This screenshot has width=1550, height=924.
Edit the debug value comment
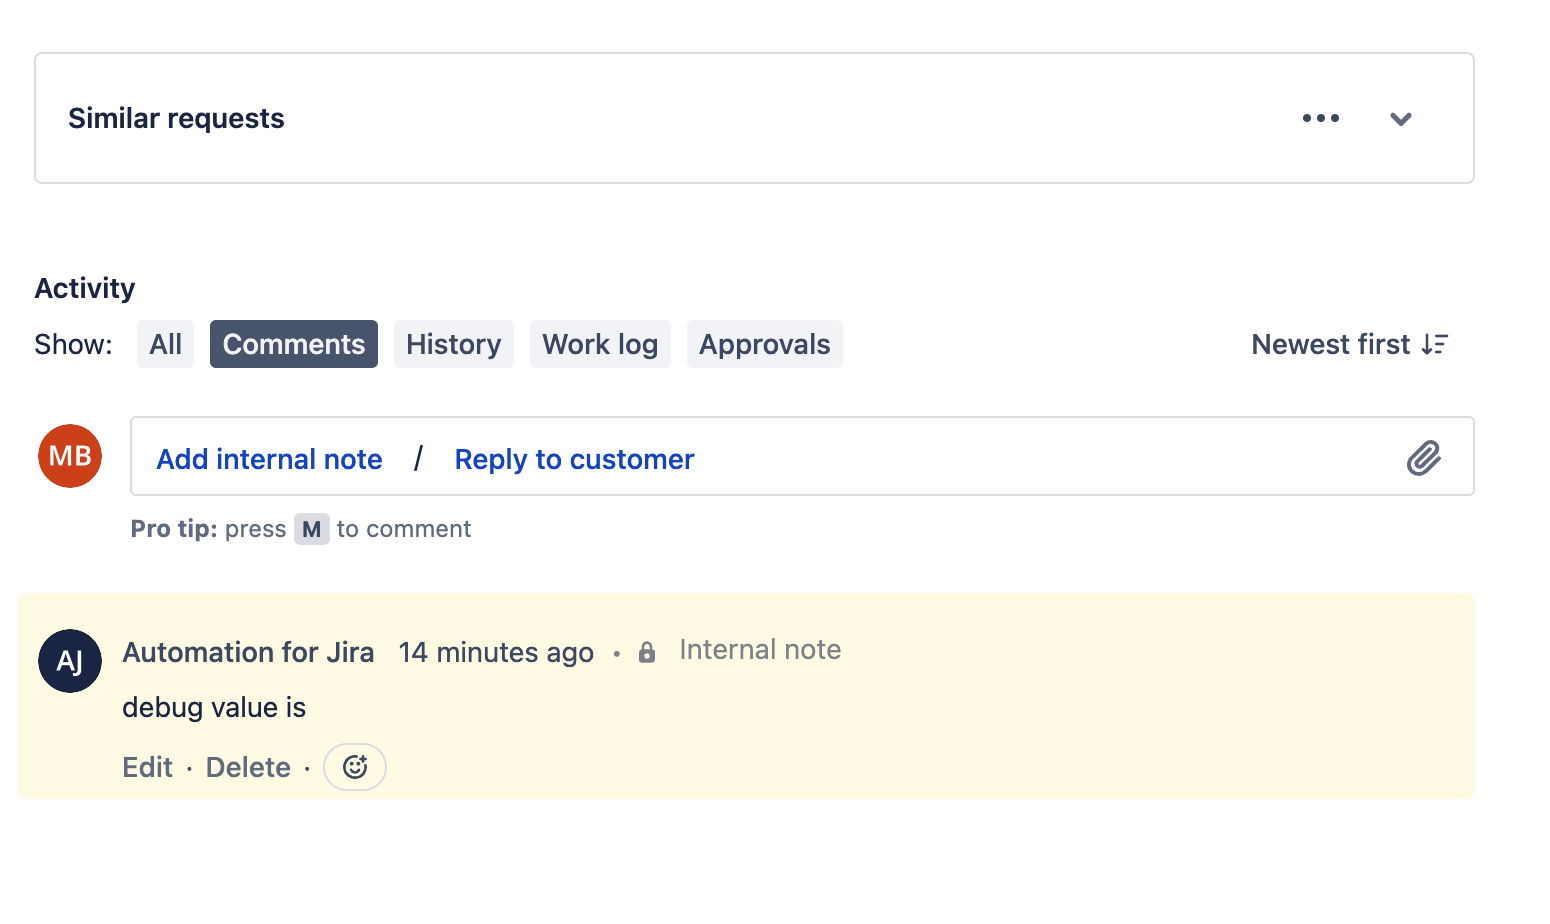click(147, 766)
